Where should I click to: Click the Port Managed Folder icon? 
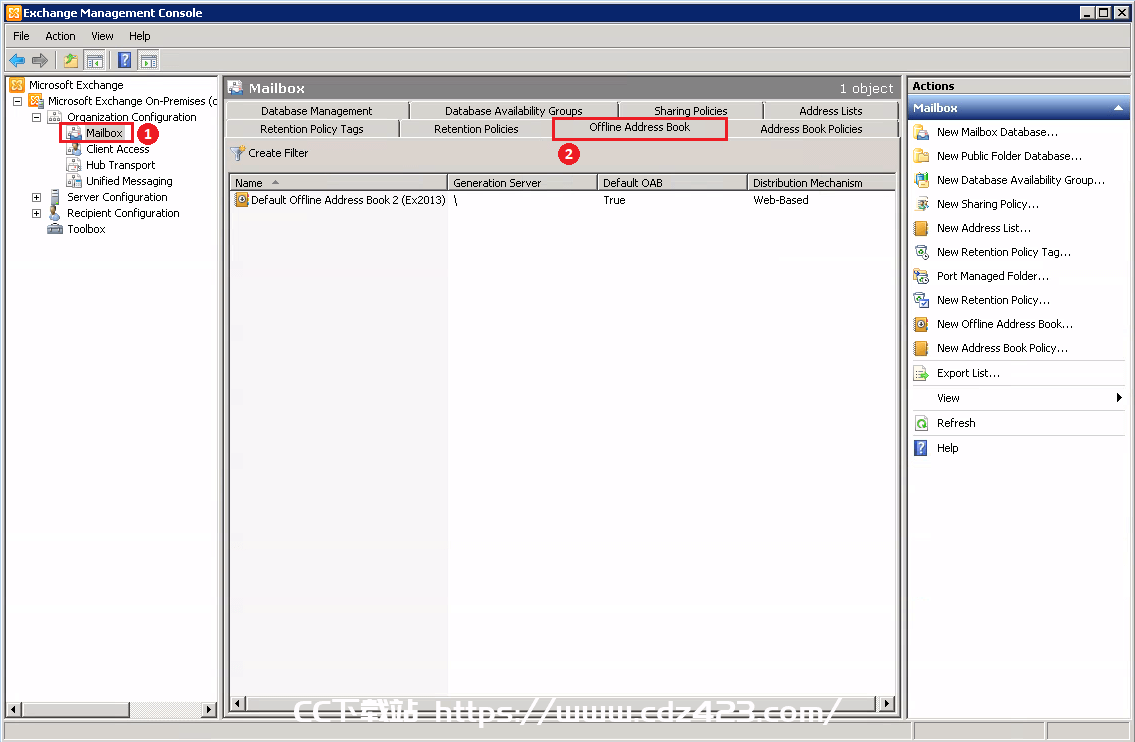click(x=921, y=276)
